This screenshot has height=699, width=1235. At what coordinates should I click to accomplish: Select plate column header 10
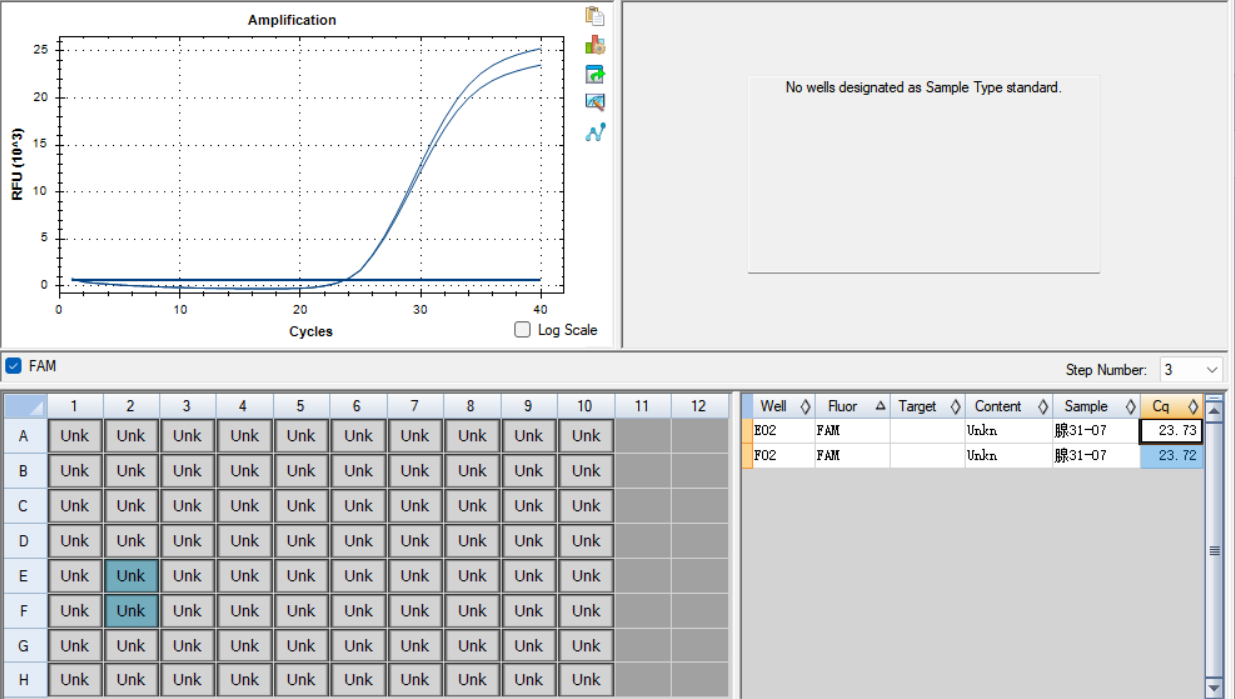[x=586, y=406]
